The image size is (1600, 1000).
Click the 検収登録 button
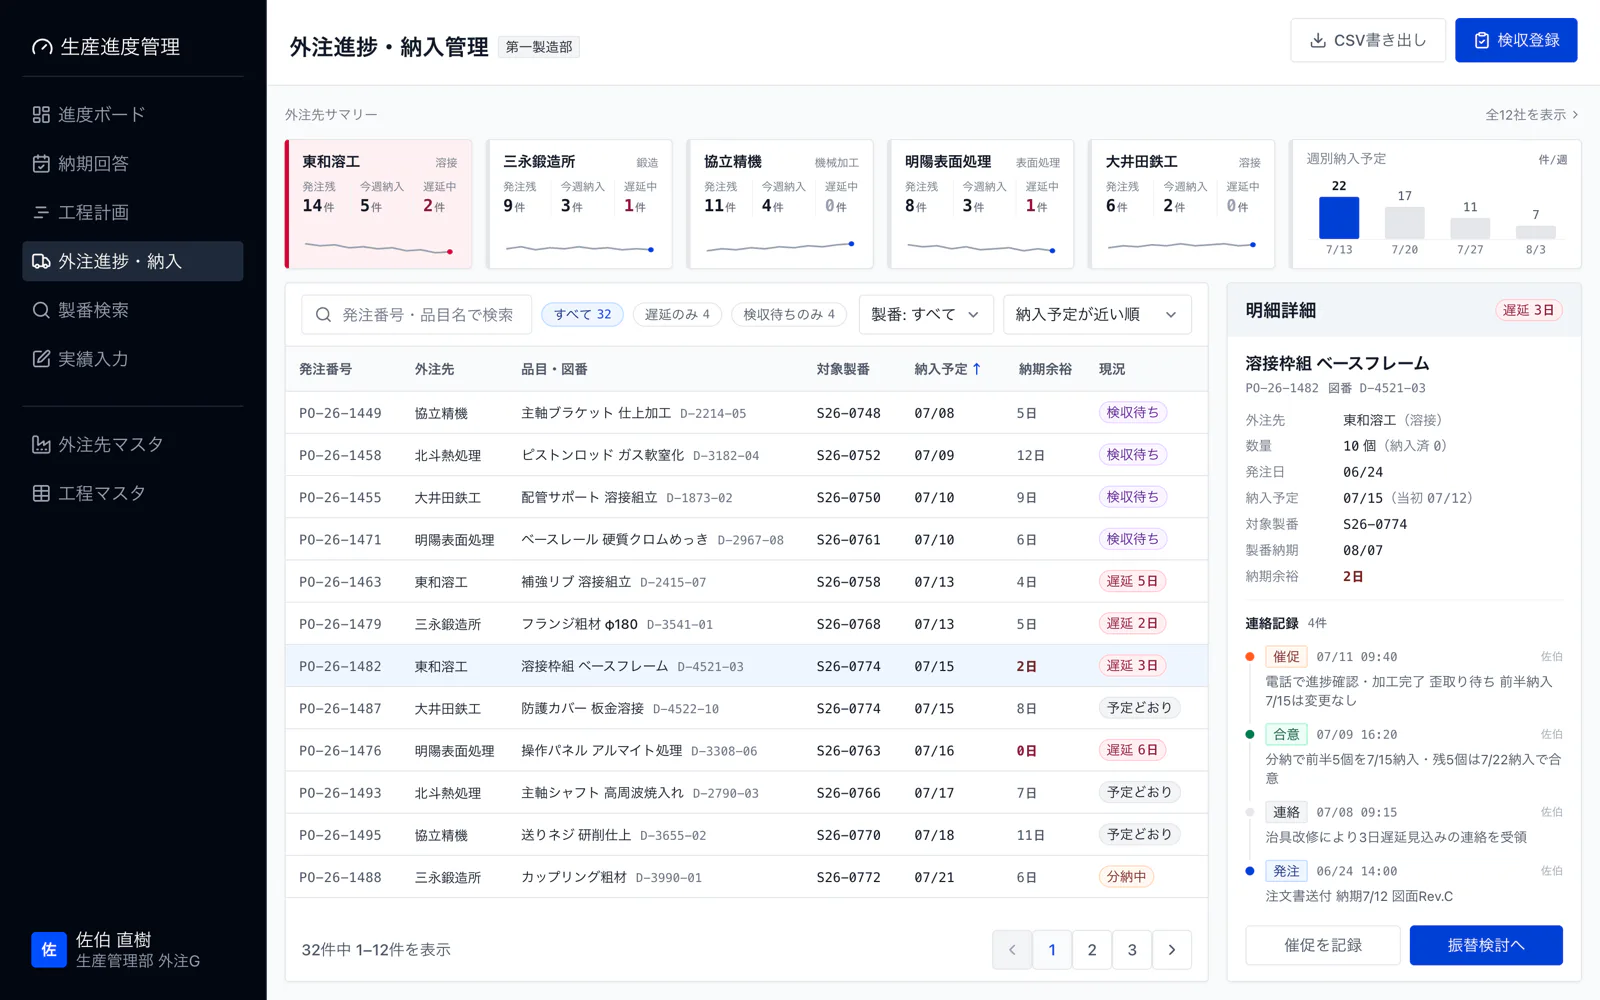point(1516,40)
